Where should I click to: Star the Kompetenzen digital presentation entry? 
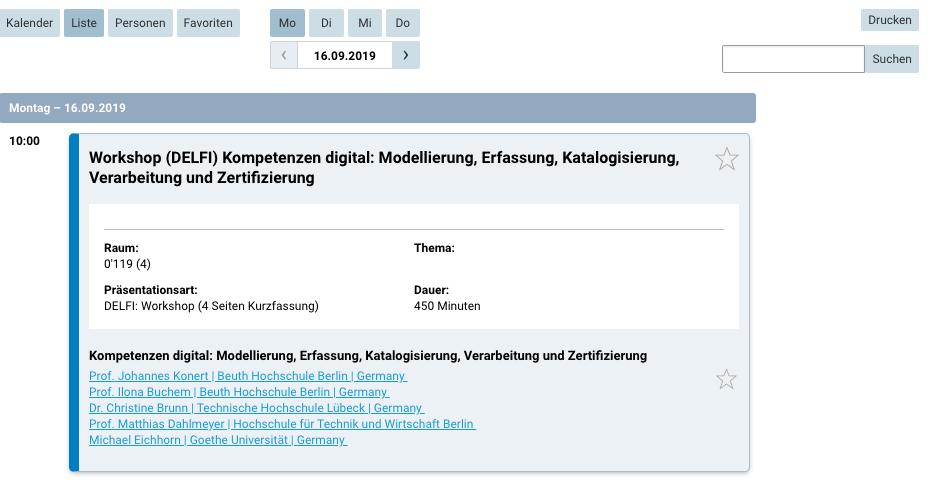726,379
